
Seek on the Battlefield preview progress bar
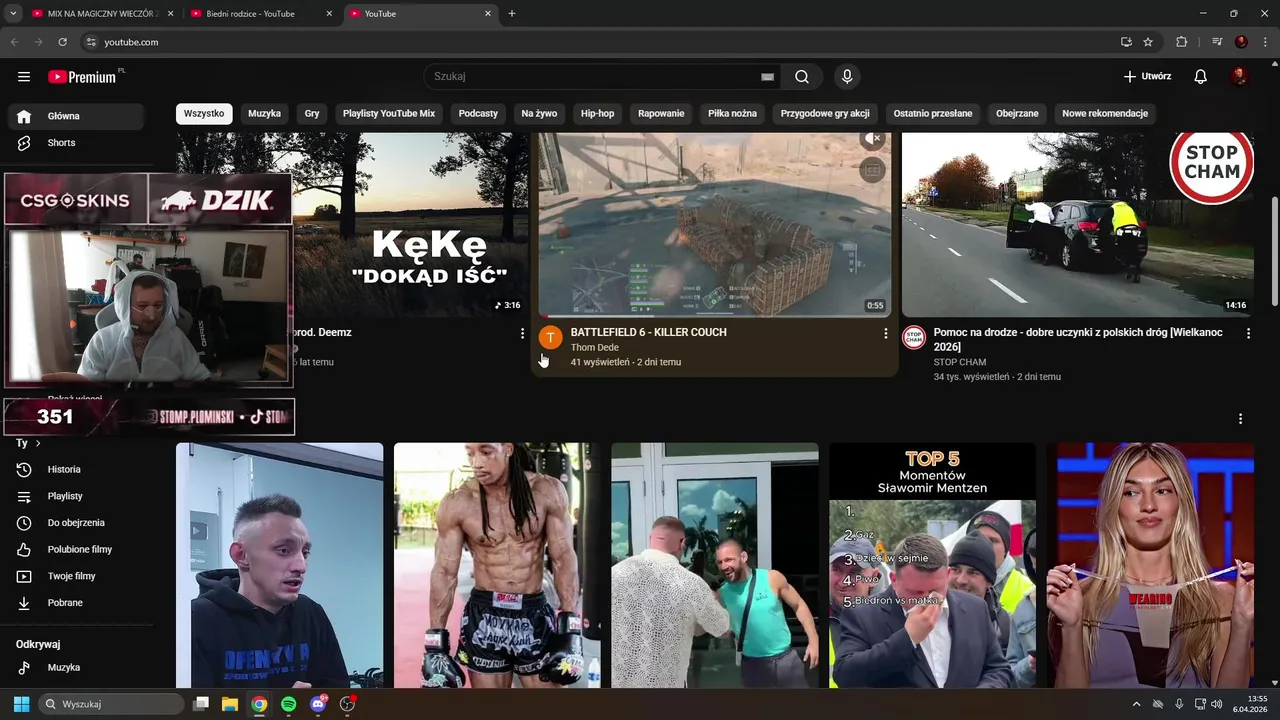coord(714,315)
